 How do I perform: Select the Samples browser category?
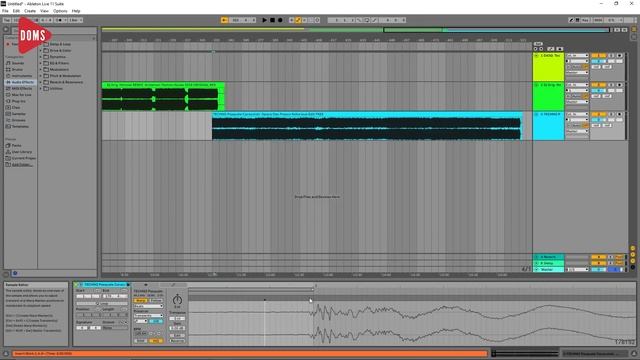pos(19,114)
